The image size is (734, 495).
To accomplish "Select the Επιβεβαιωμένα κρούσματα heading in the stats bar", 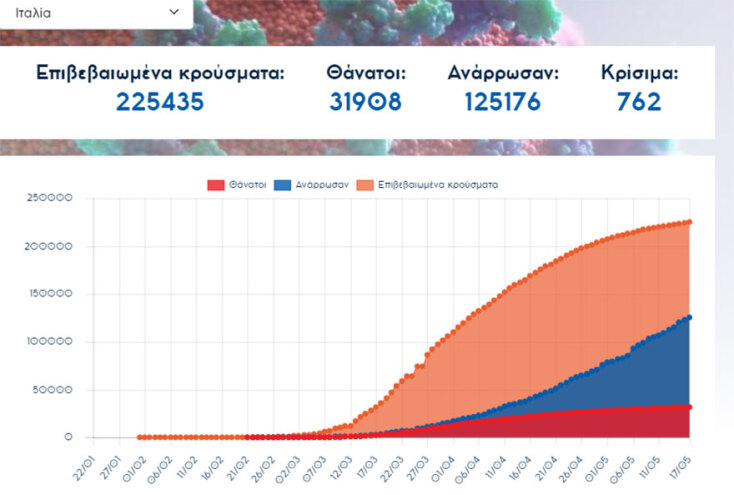I will [x=160, y=73].
